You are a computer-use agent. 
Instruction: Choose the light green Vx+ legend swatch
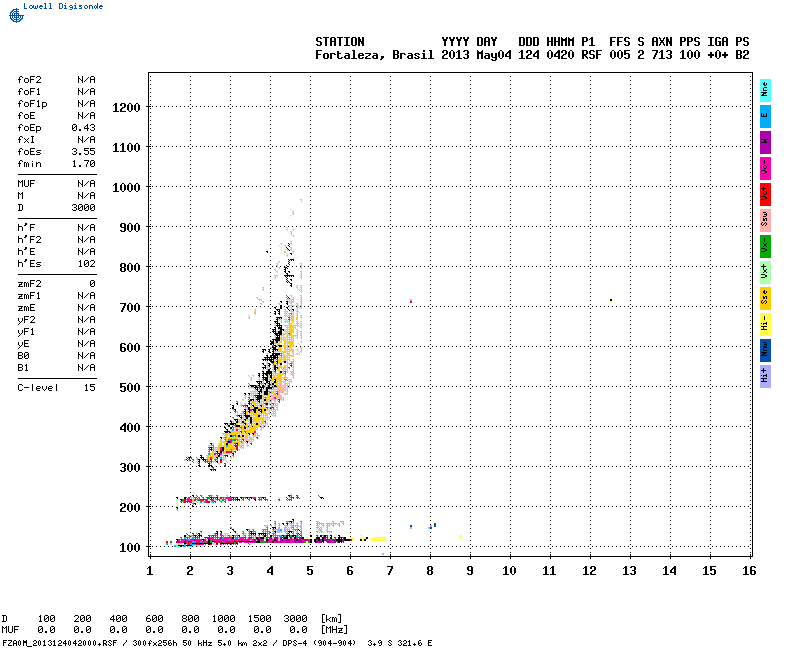[x=765, y=272]
